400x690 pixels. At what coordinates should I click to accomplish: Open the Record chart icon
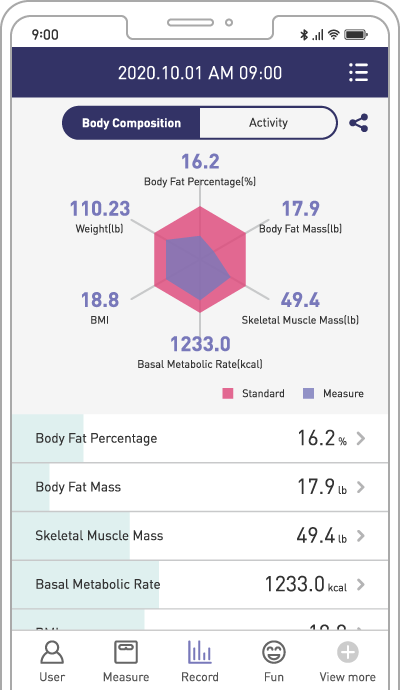point(200,652)
